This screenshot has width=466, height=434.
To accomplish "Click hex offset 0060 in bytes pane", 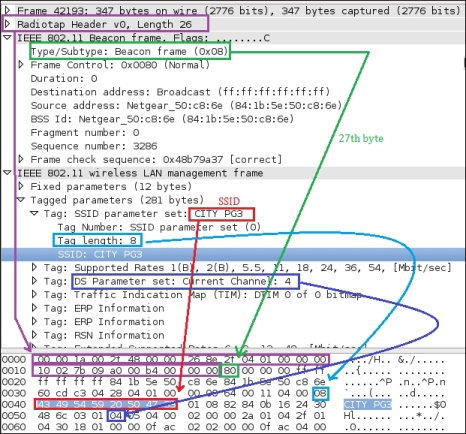I will coord(14,427).
